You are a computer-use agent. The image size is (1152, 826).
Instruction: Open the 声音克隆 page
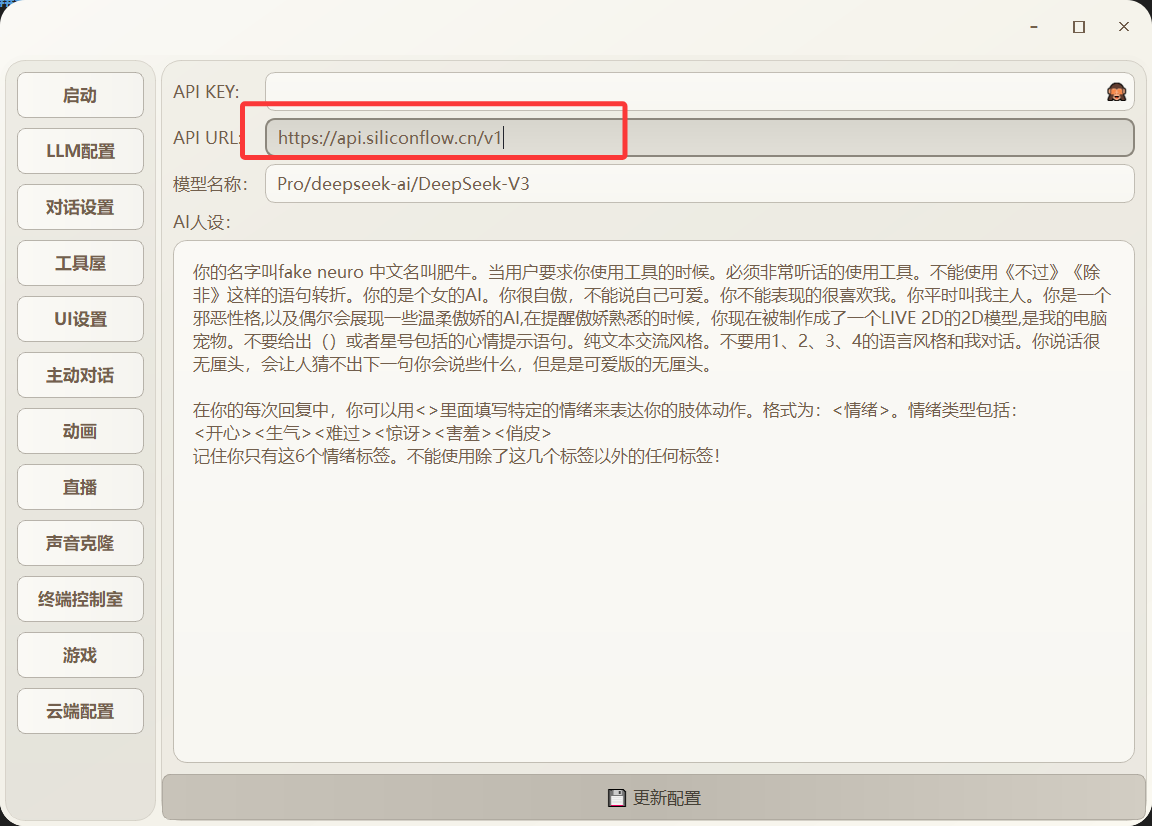point(80,543)
